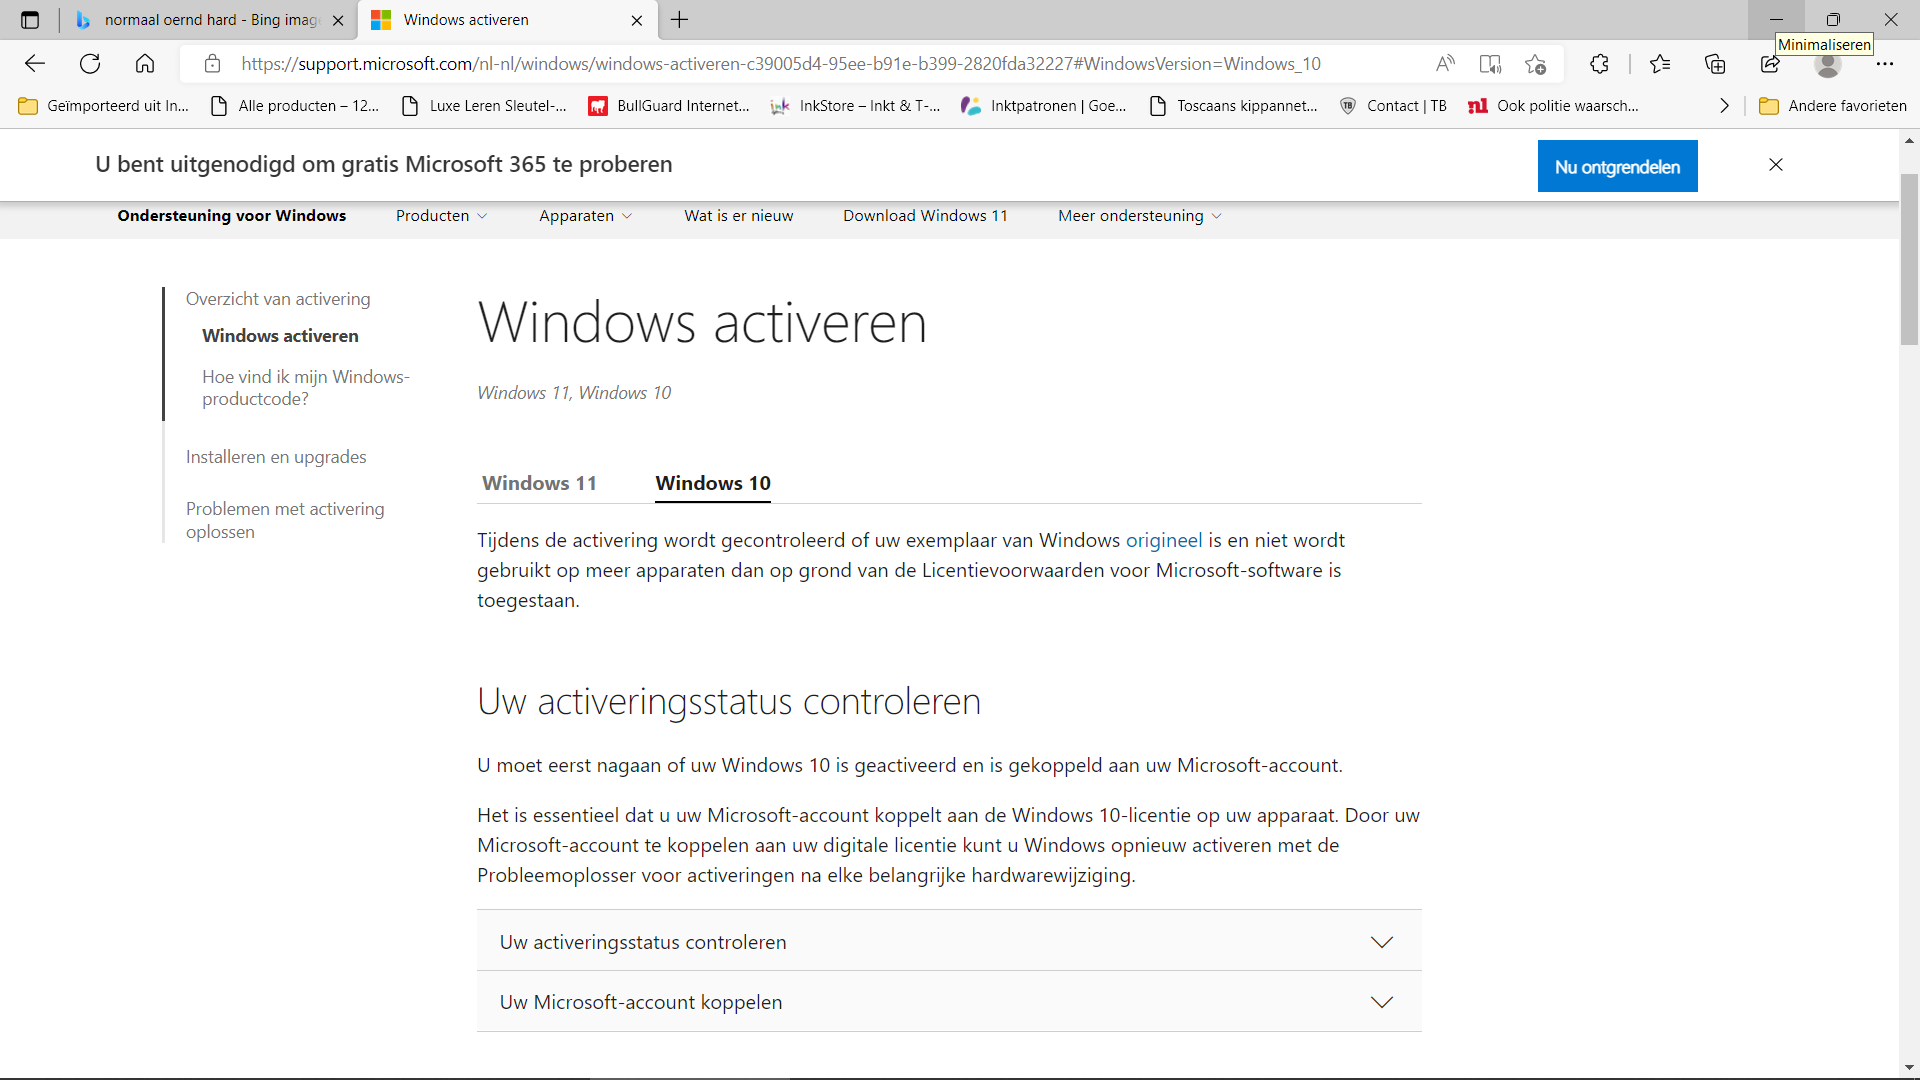The width and height of the screenshot is (1920, 1080).
Task: Click the Share icon in toolbar
Action: click(1770, 64)
